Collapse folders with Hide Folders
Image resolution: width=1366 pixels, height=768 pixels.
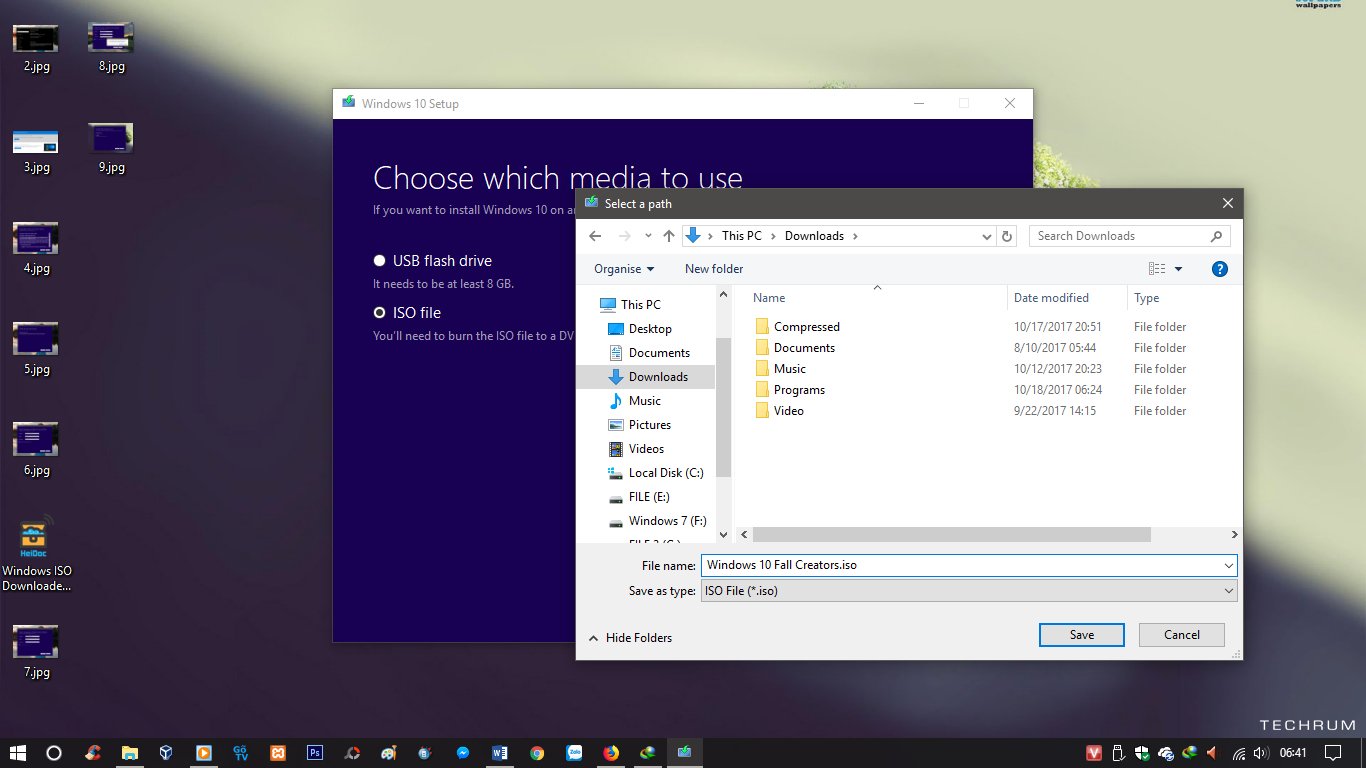coord(630,638)
